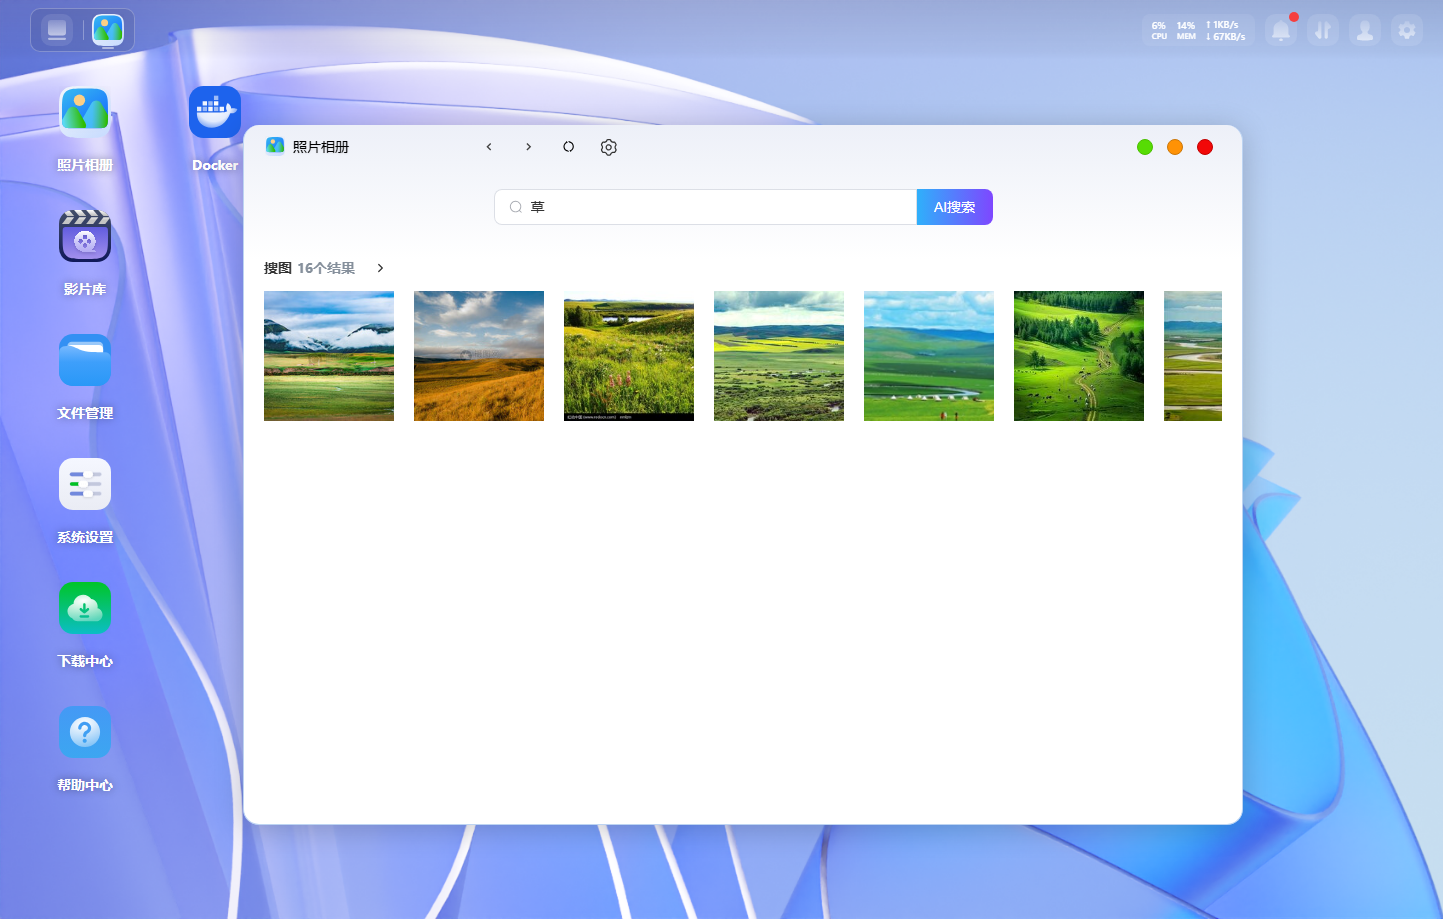This screenshot has height=919, width=1443.
Task: Open the wildflower meadow thumbnail
Action: (629, 356)
